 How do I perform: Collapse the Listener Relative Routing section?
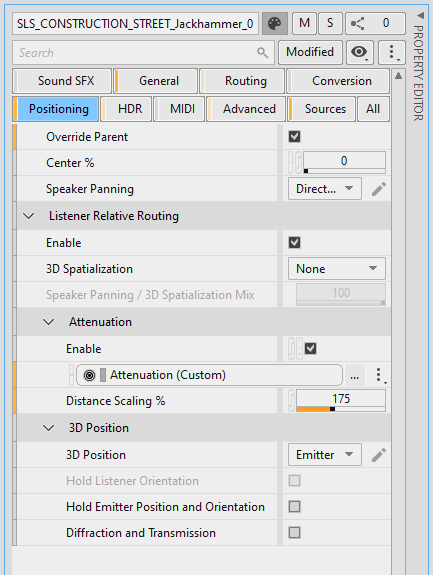[x=29, y=216]
